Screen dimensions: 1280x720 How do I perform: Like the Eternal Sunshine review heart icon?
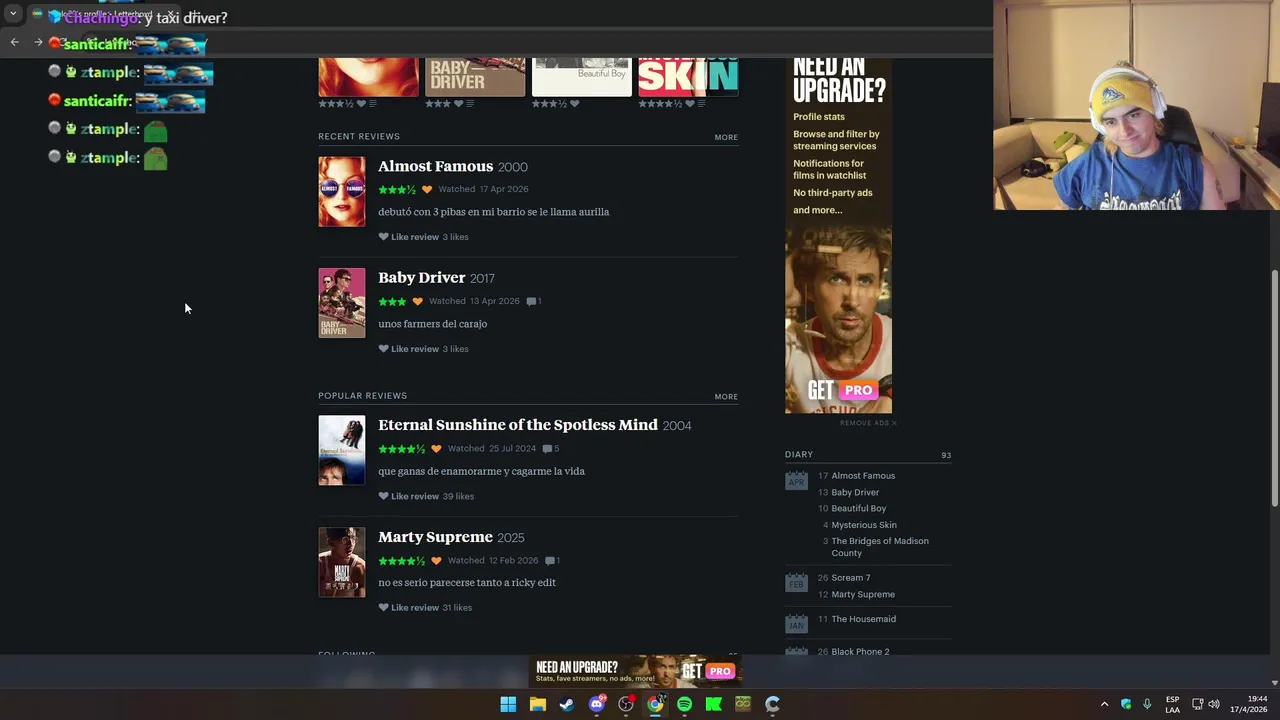tap(383, 496)
